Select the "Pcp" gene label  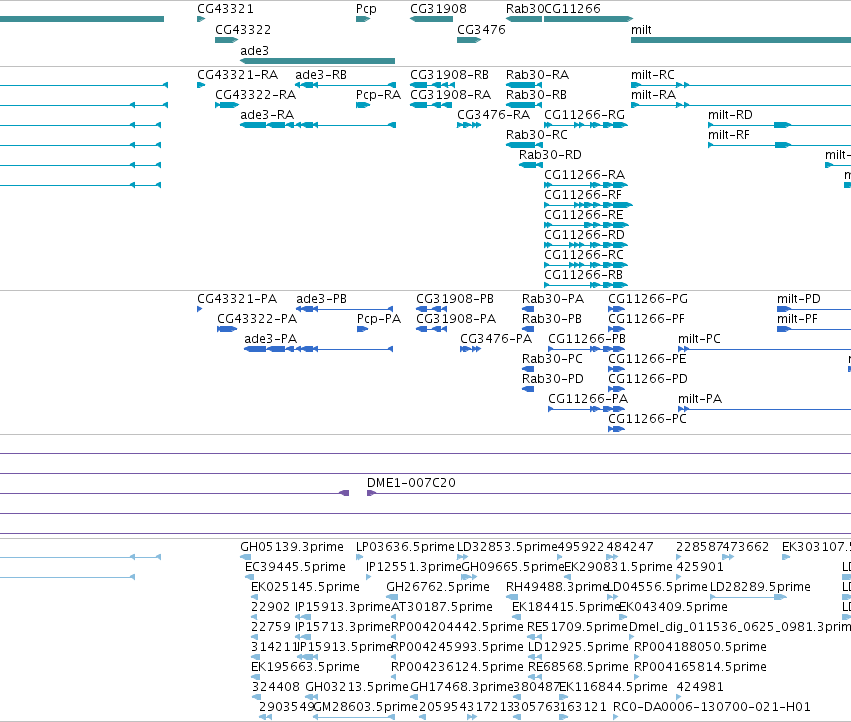(x=366, y=9)
